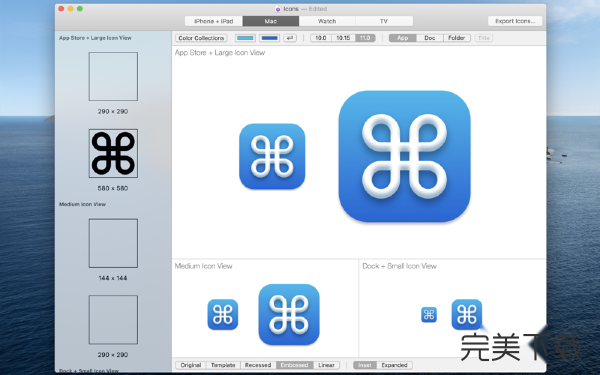
Task: Select the 580 × 580 command symbol thumbnail
Action: click(x=113, y=153)
